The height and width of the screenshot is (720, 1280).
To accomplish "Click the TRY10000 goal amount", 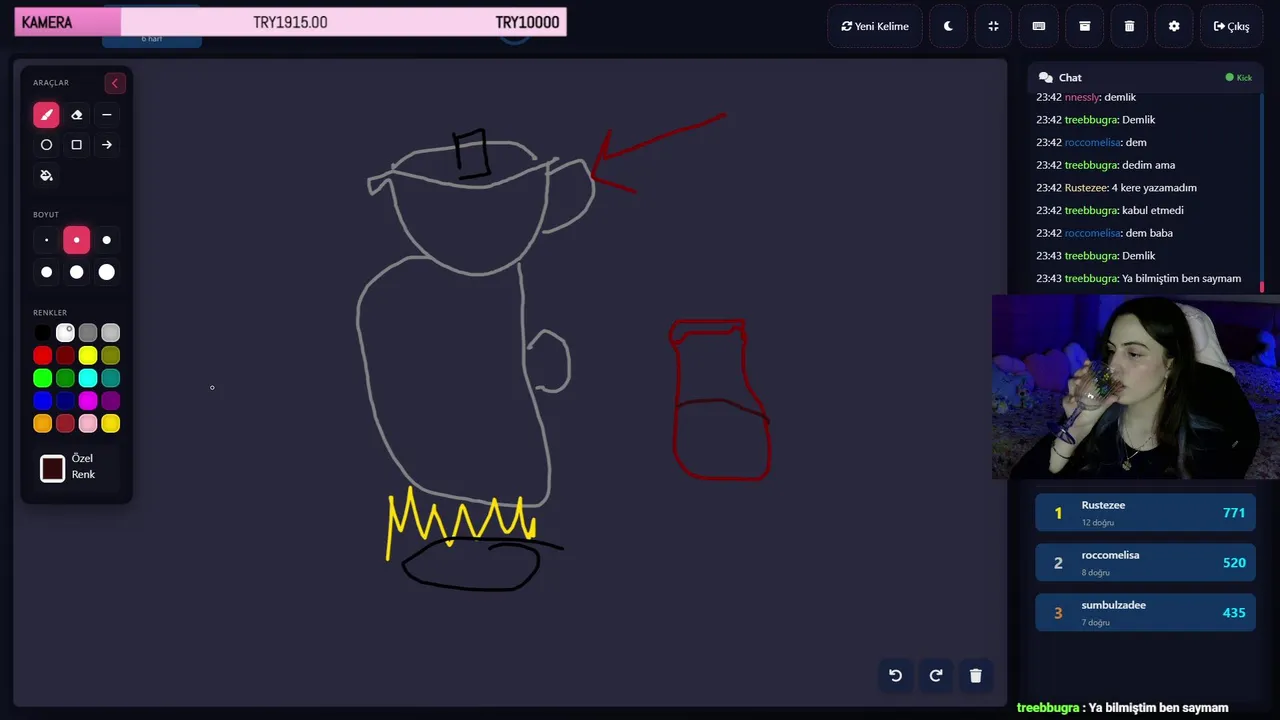I will [x=527, y=22].
